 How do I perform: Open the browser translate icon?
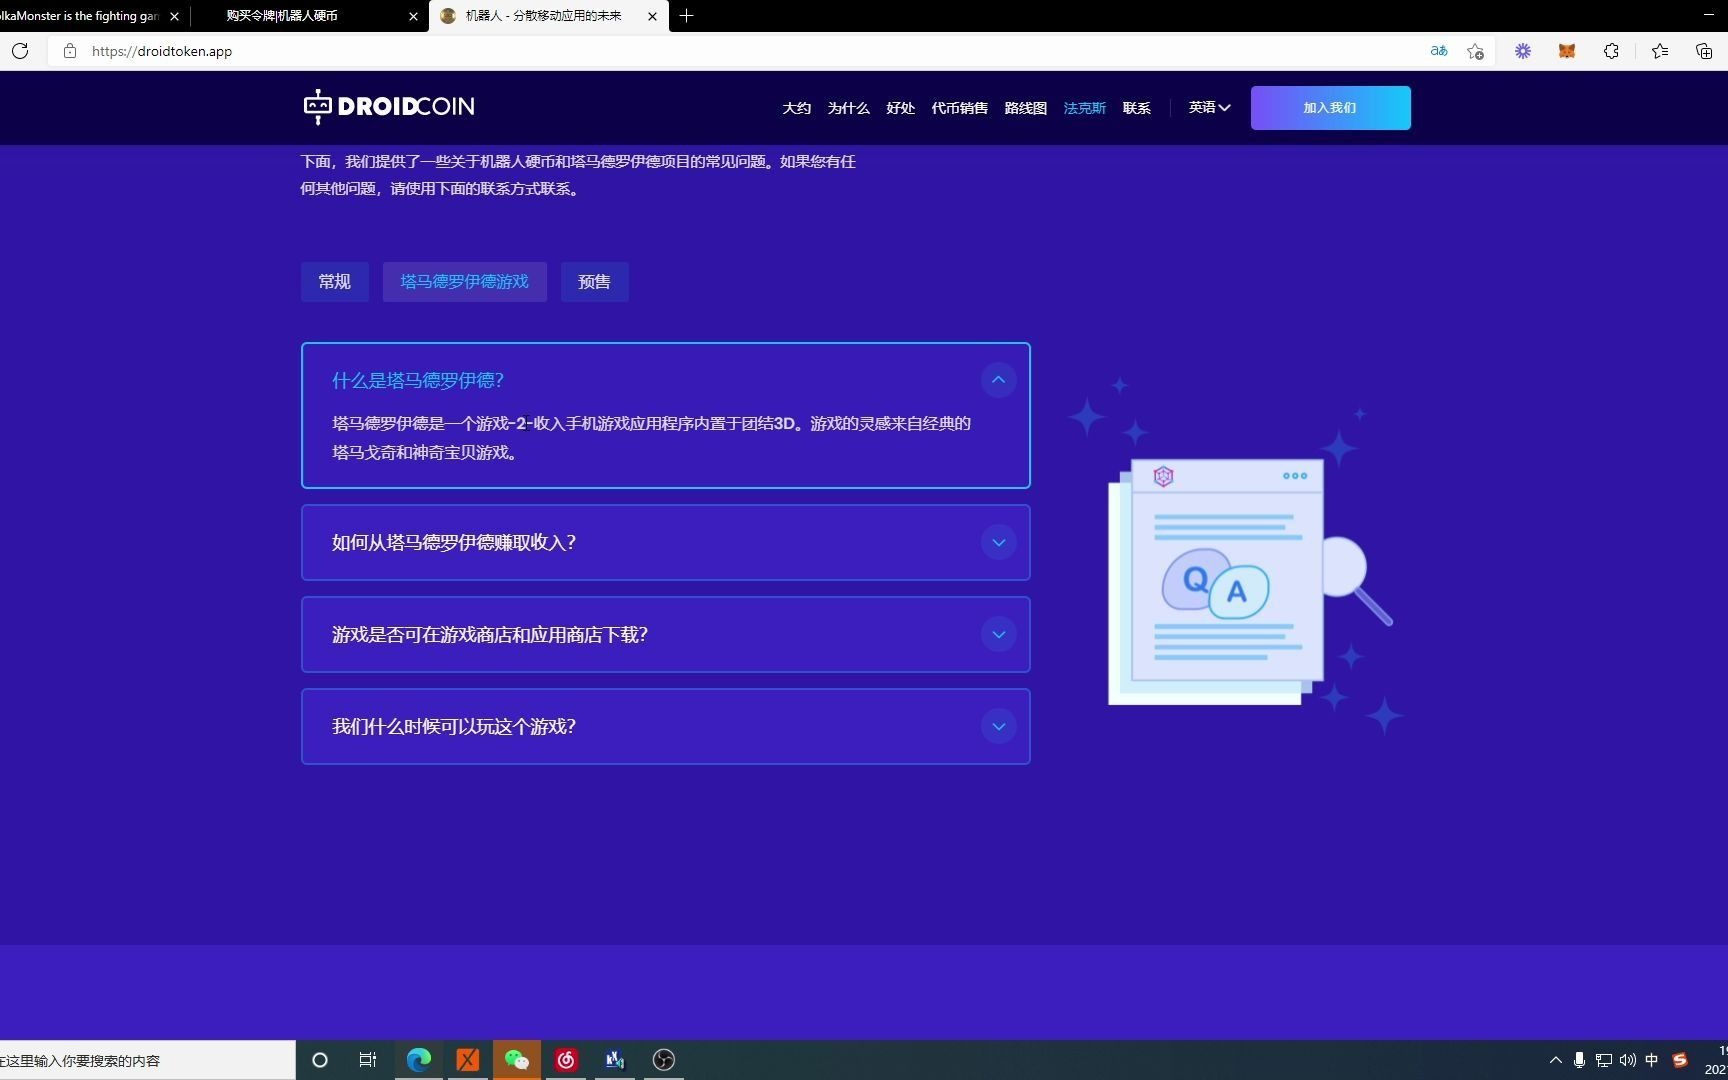[x=1439, y=51]
